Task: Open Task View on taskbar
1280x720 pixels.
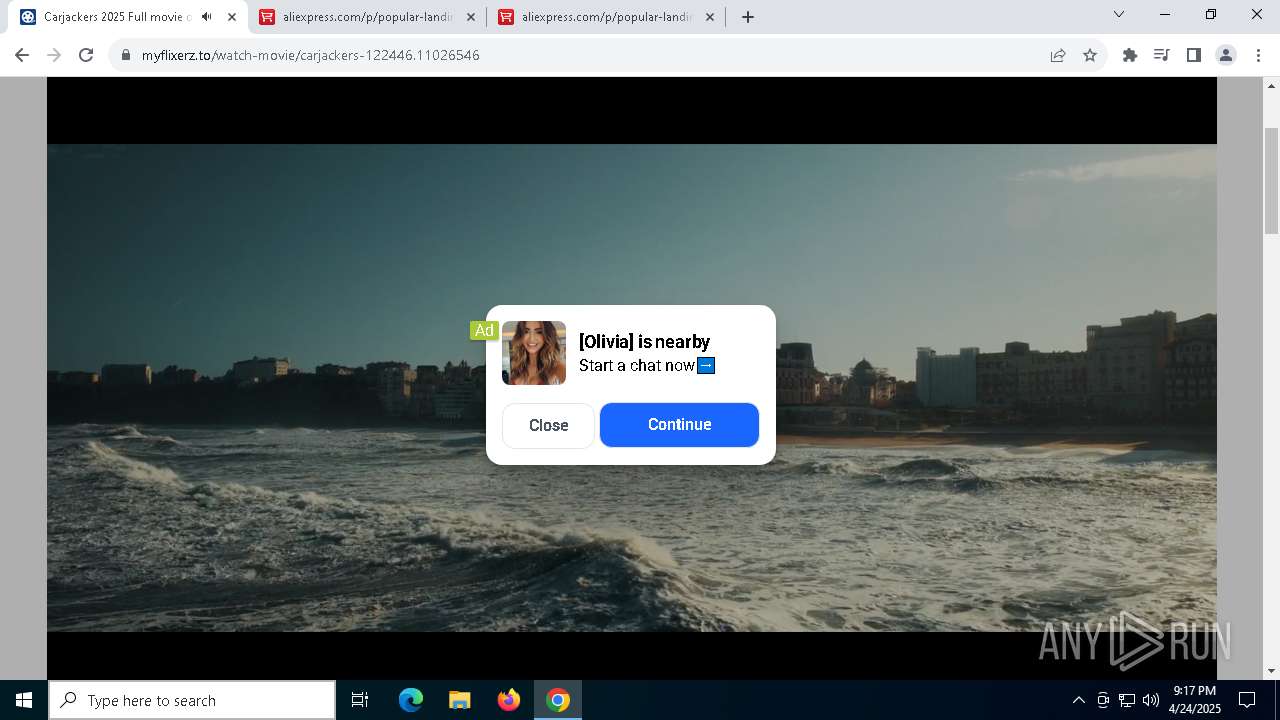Action: pos(360,700)
